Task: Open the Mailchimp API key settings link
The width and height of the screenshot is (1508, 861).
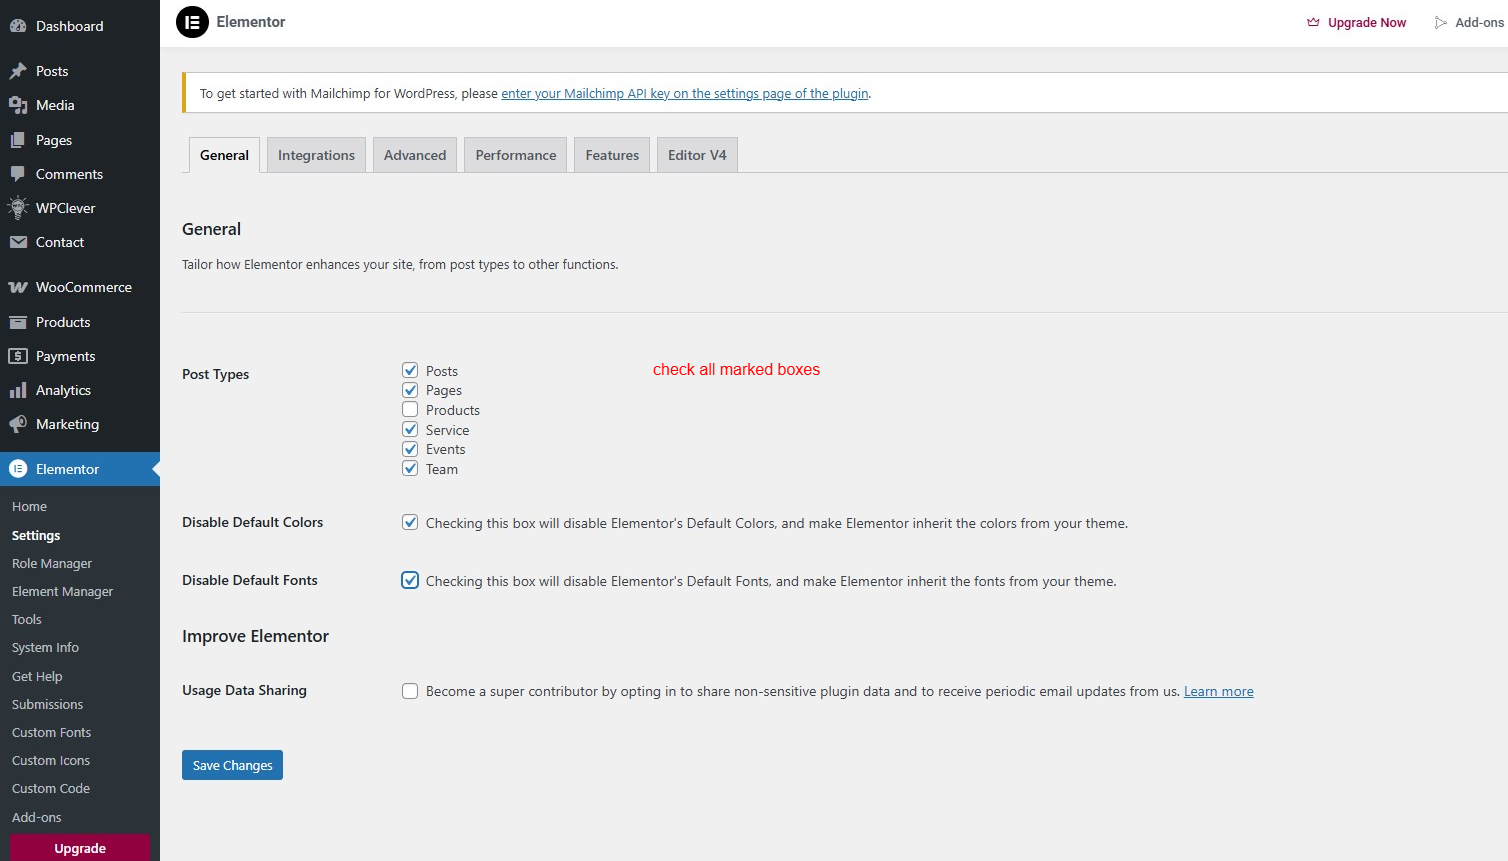Action: click(x=684, y=94)
